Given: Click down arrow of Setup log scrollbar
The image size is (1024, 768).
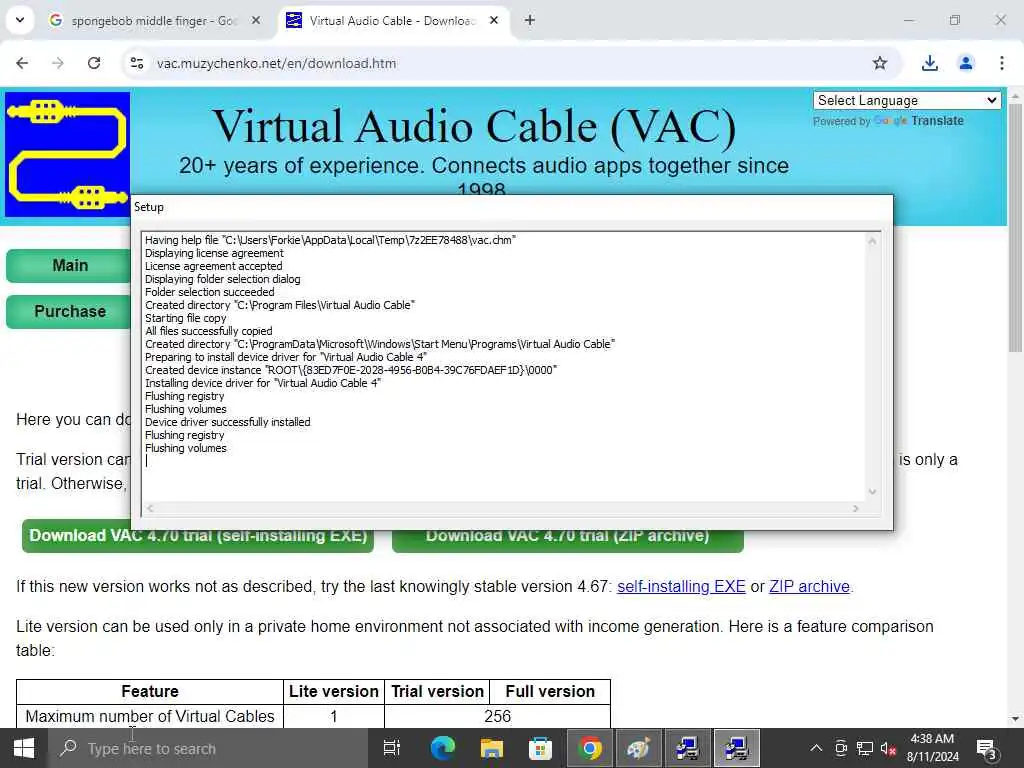Looking at the screenshot, I should [x=872, y=492].
